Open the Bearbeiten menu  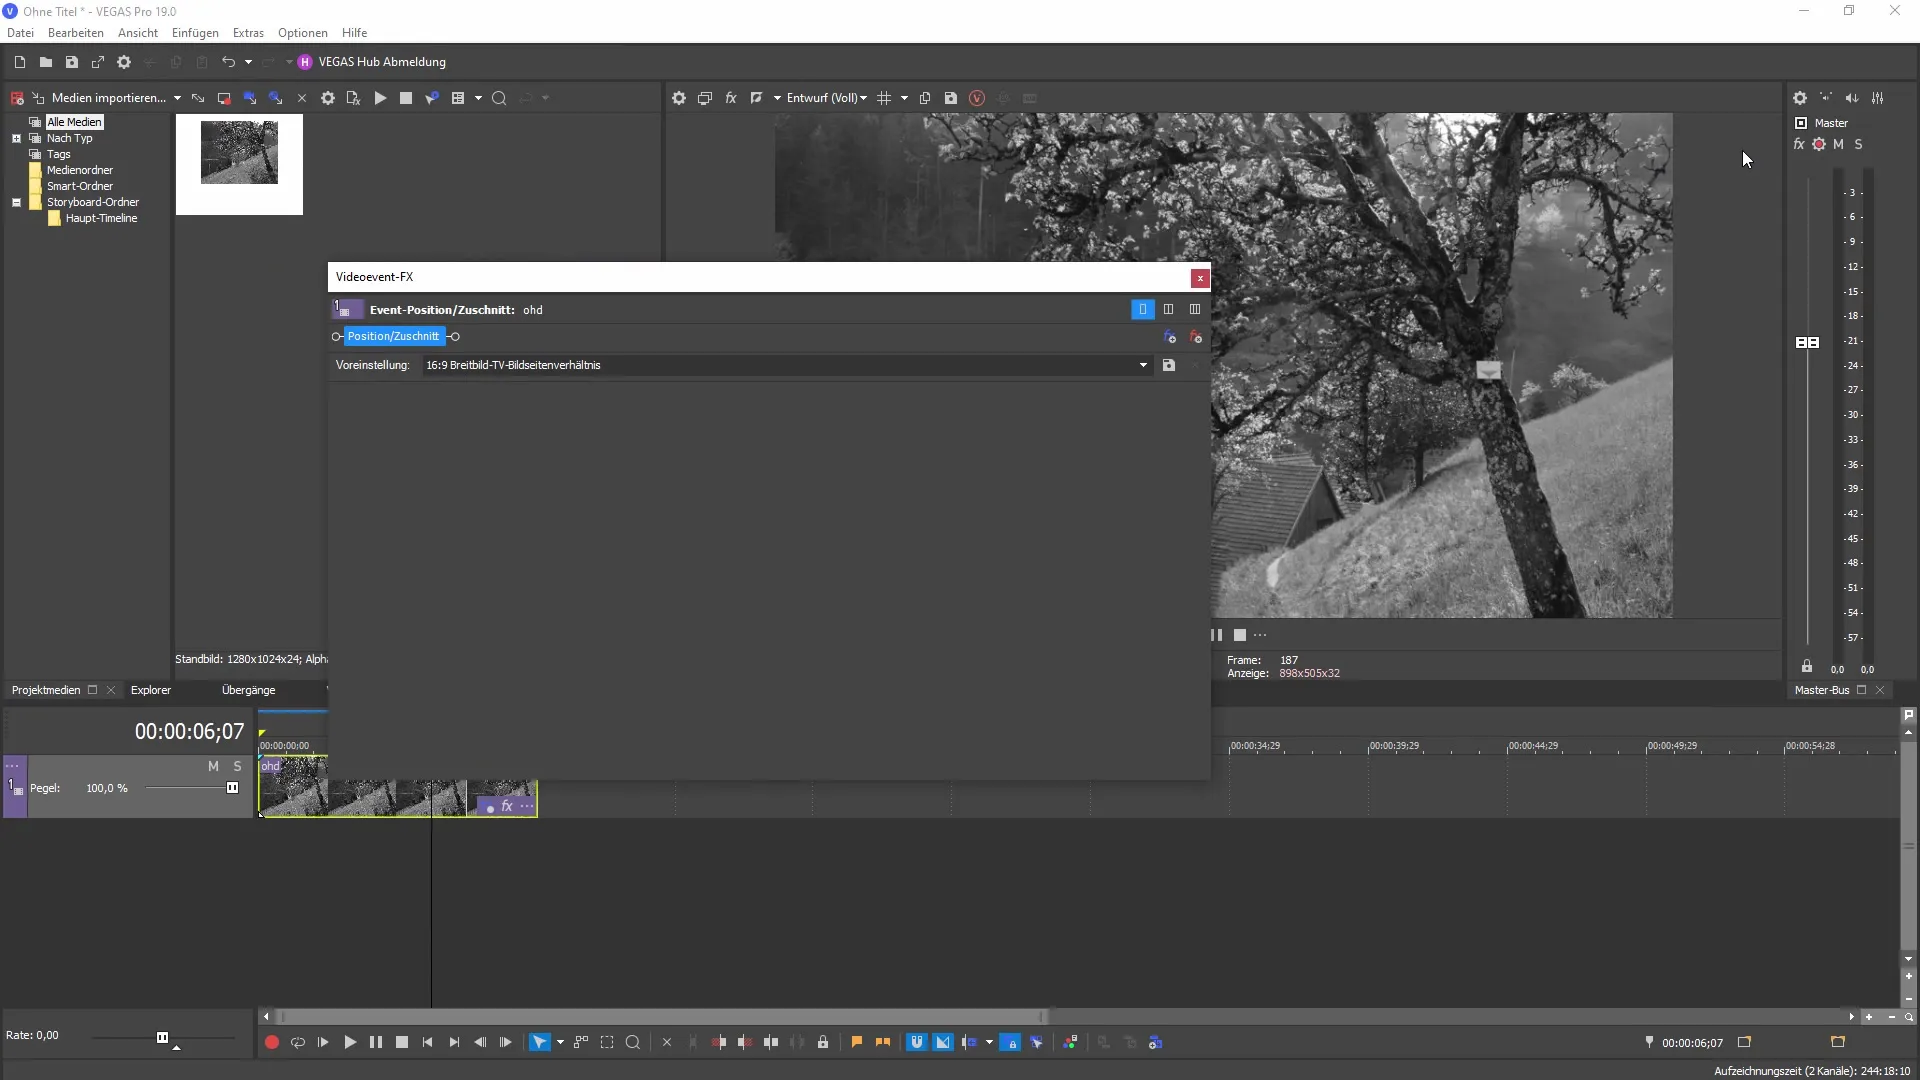click(76, 33)
